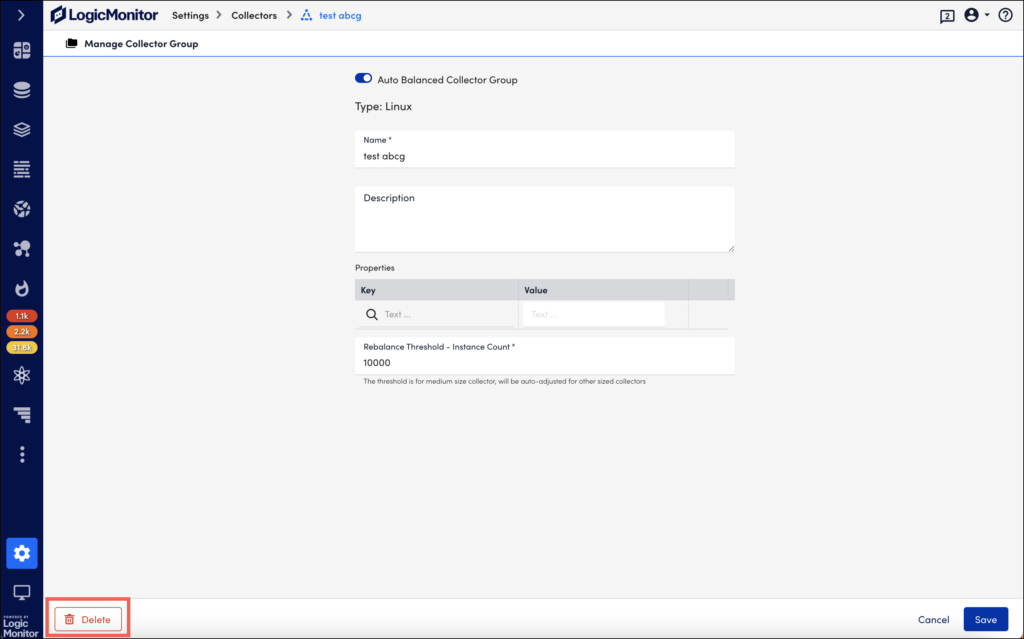This screenshot has height=639, width=1024.
Task: Disable the Auto Balanced Collector Group toggle
Action: (x=363, y=77)
